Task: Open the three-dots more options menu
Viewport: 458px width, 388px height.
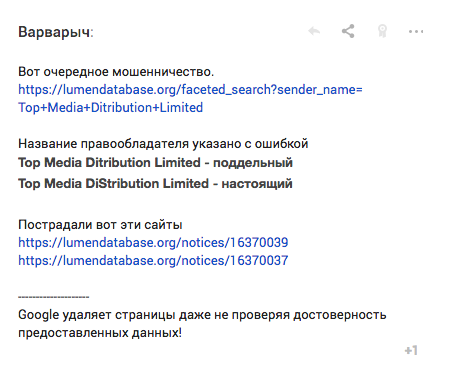Action: coord(416,32)
